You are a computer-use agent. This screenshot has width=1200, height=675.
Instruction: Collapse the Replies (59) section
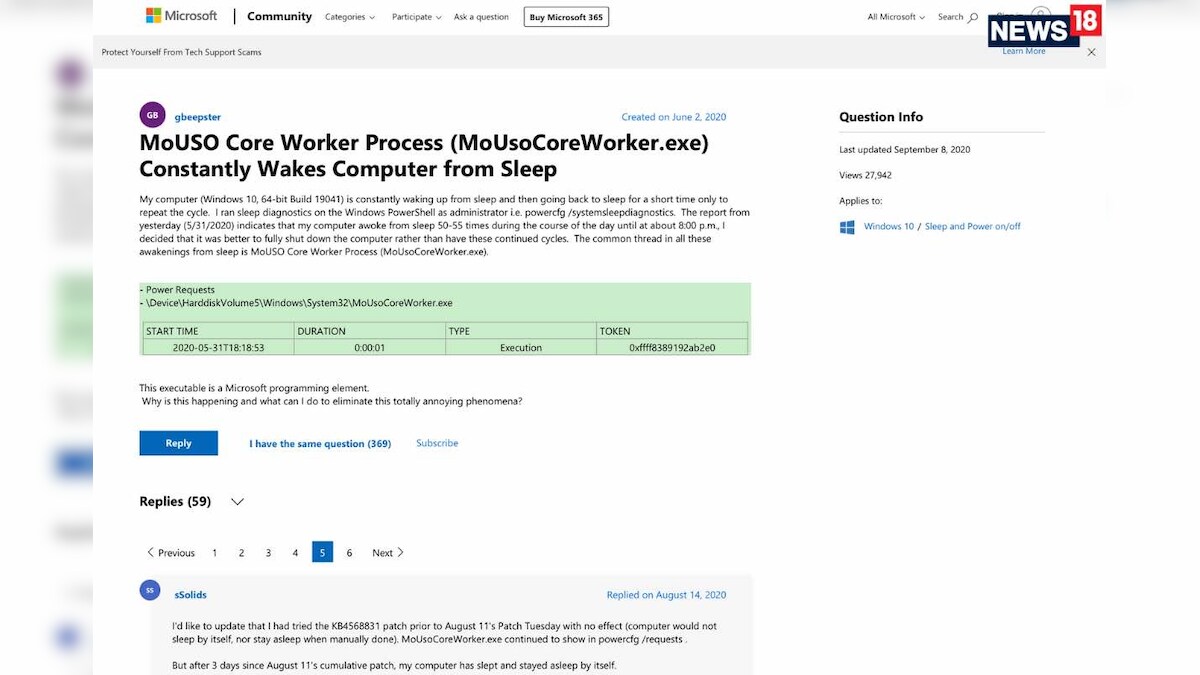(237, 502)
